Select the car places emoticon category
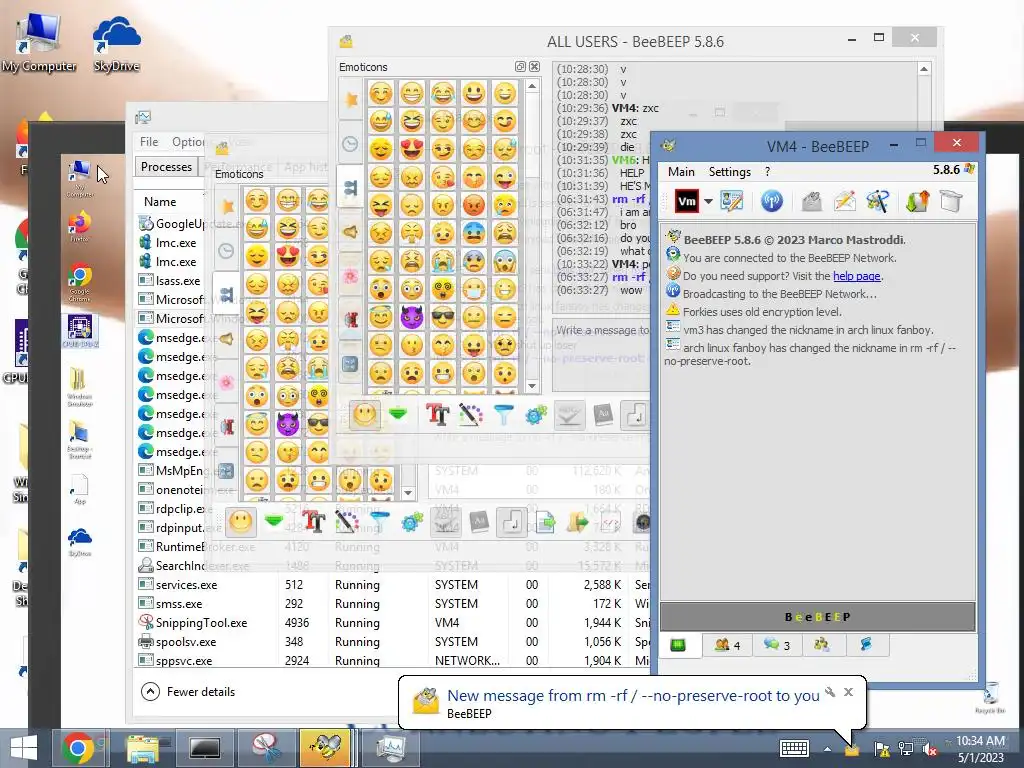 [x=351, y=319]
